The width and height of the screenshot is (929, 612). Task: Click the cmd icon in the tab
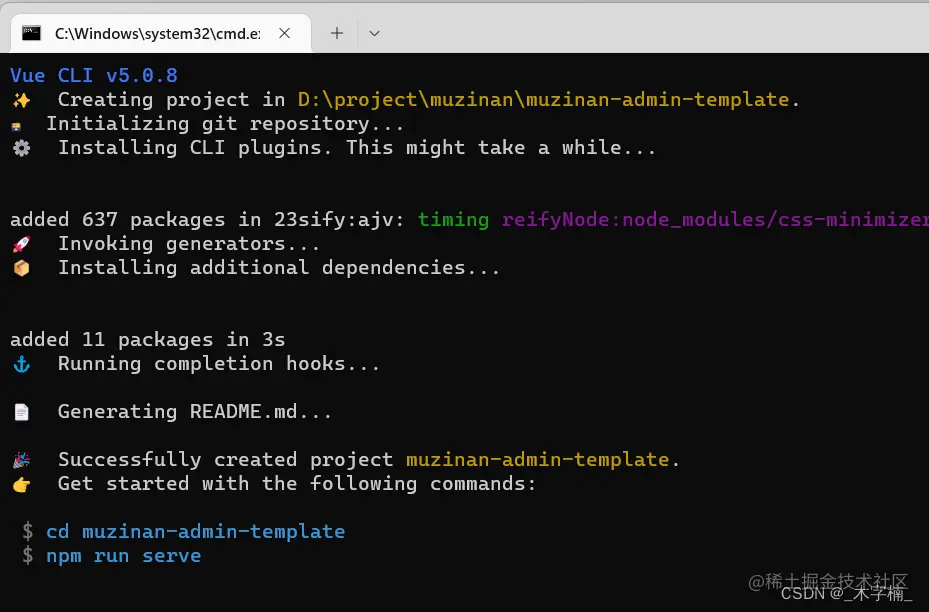click(31, 33)
